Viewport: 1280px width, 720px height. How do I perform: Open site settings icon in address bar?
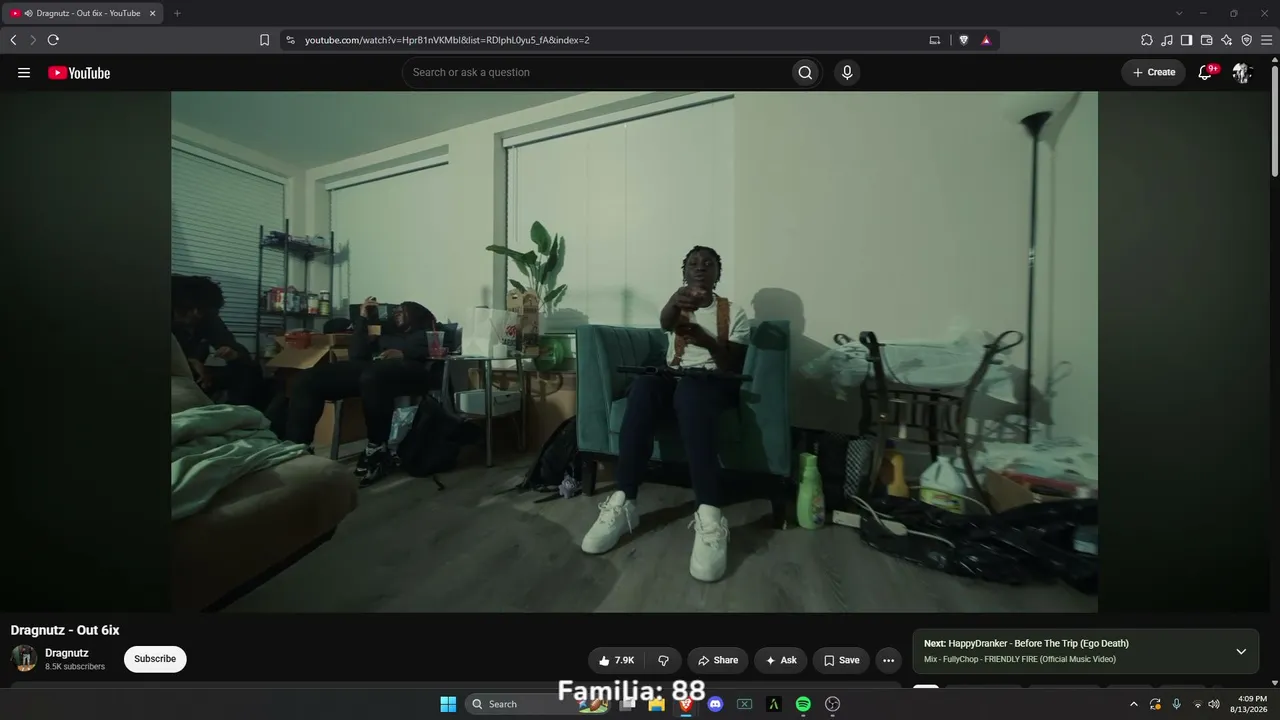point(290,40)
